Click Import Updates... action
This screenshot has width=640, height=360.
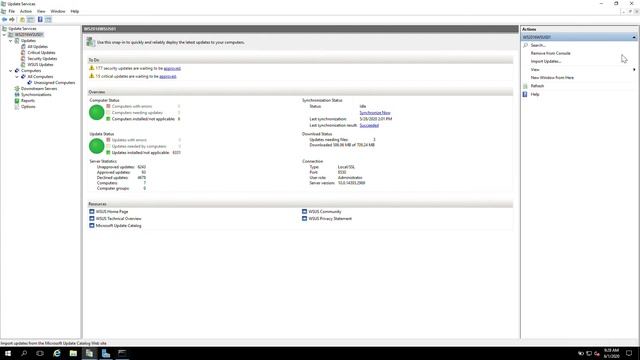pos(546,61)
